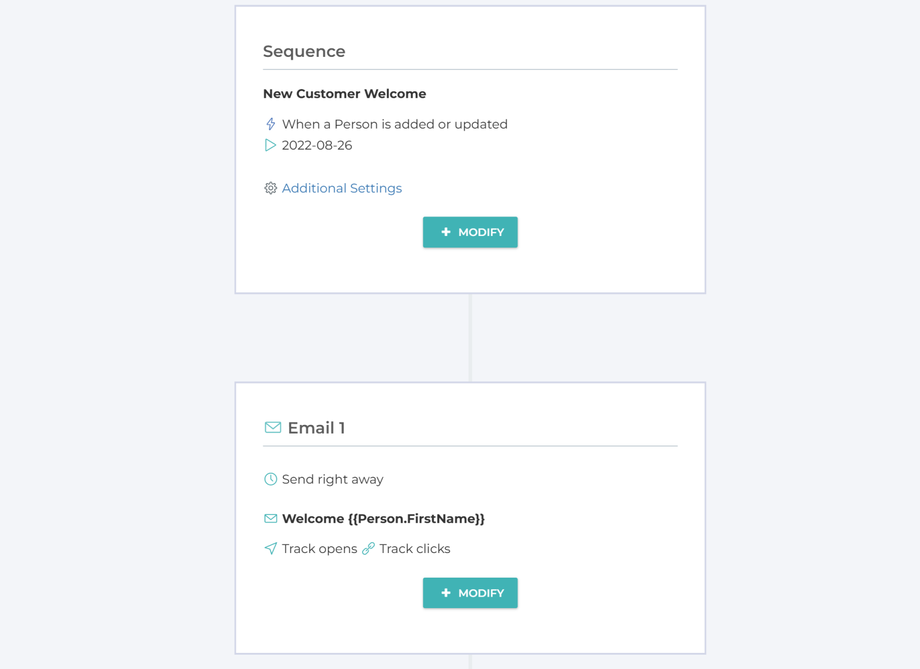
Task: Select the New Customer Welcome sequence name
Action: click(x=344, y=94)
